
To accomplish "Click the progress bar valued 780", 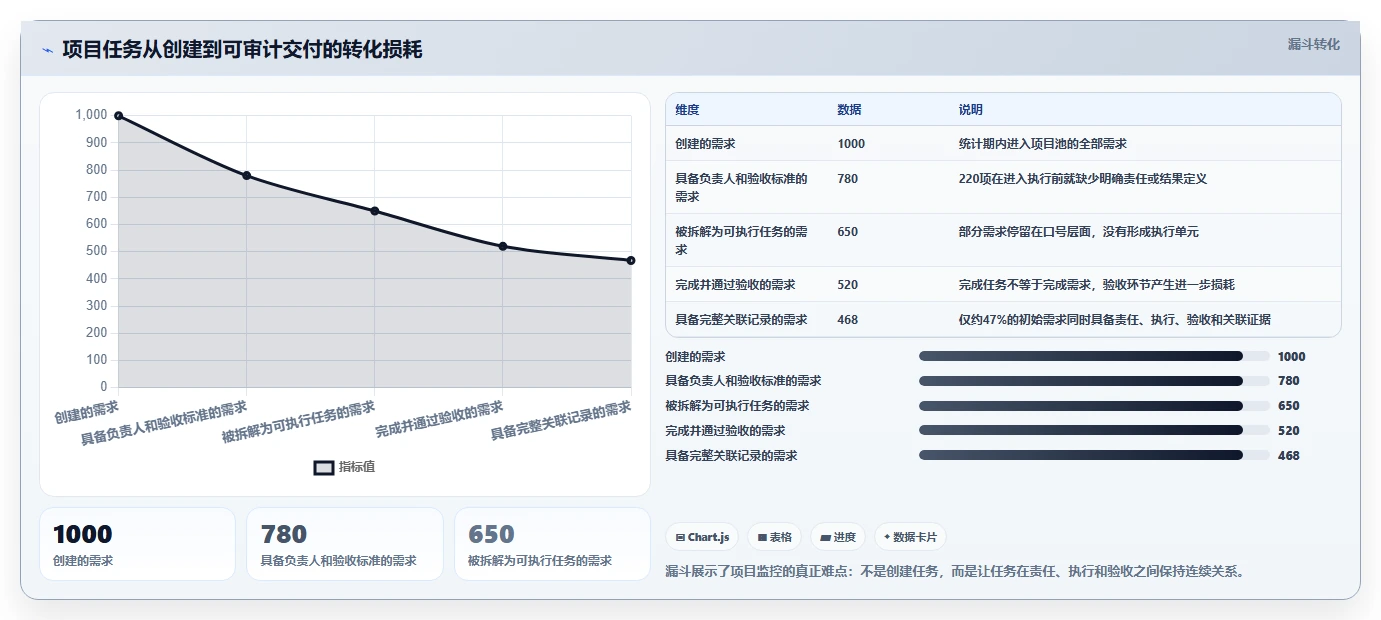I will (x=1094, y=381).
